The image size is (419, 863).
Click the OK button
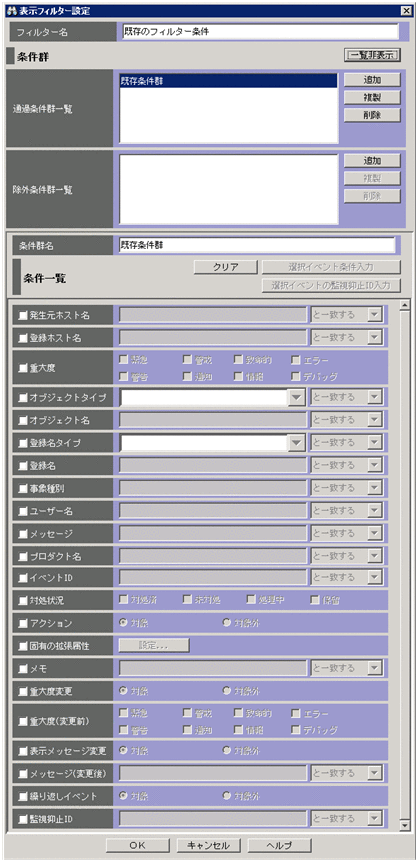point(138,845)
